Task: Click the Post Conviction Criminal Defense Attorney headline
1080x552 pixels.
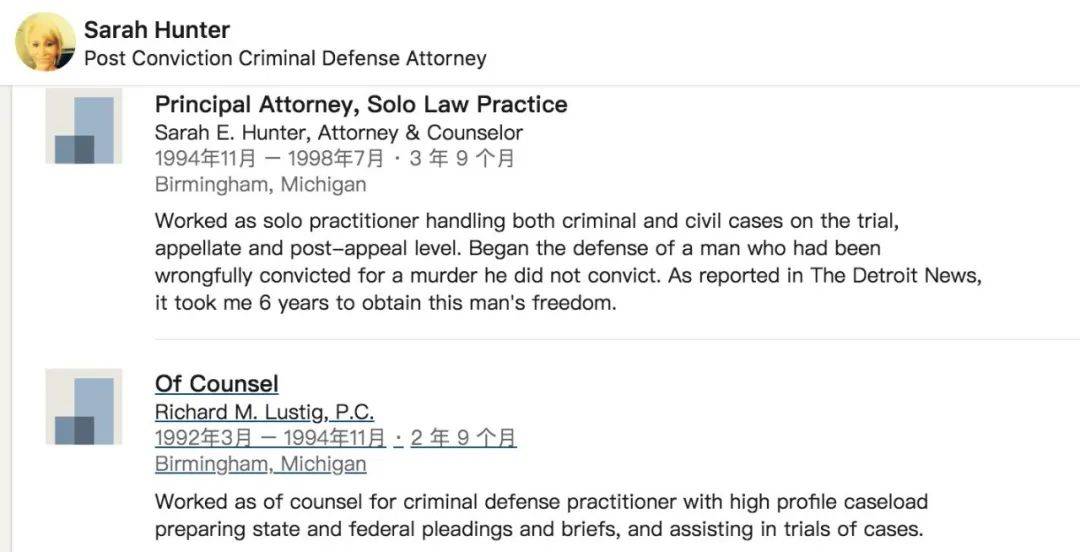Action: point(285,58)
